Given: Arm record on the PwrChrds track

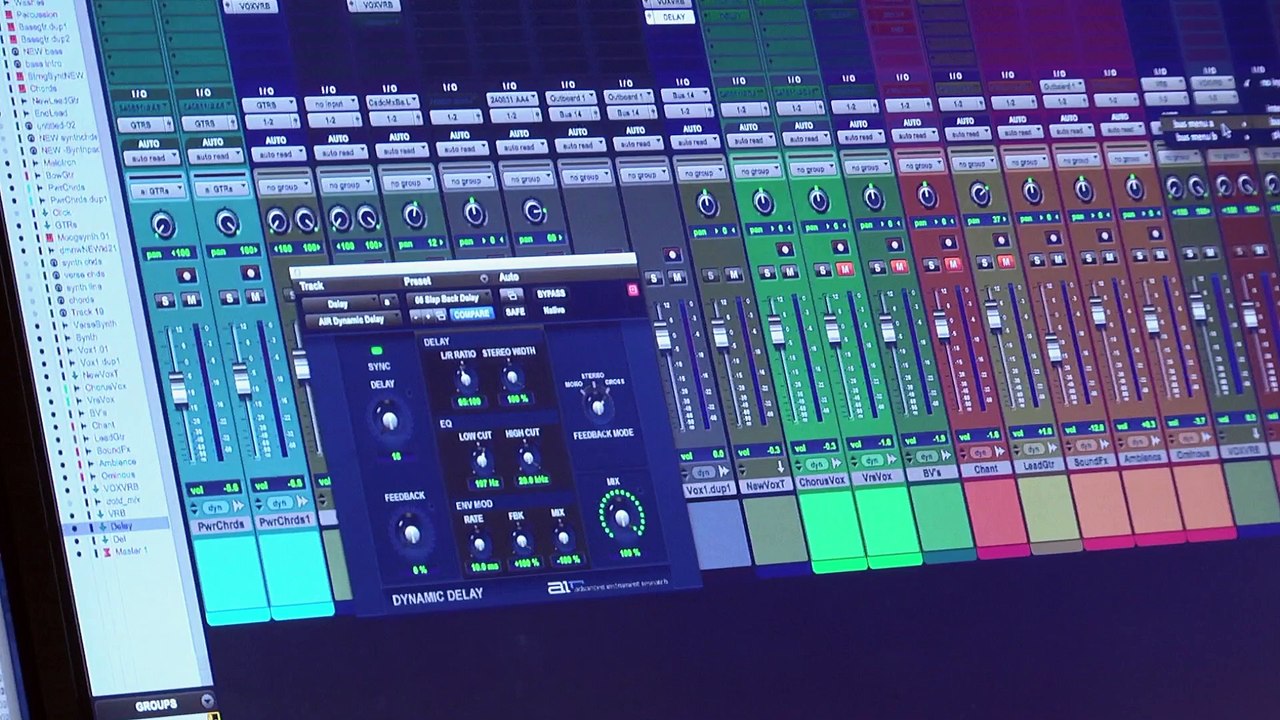Looking at the screenshot, I should point(186,276).
